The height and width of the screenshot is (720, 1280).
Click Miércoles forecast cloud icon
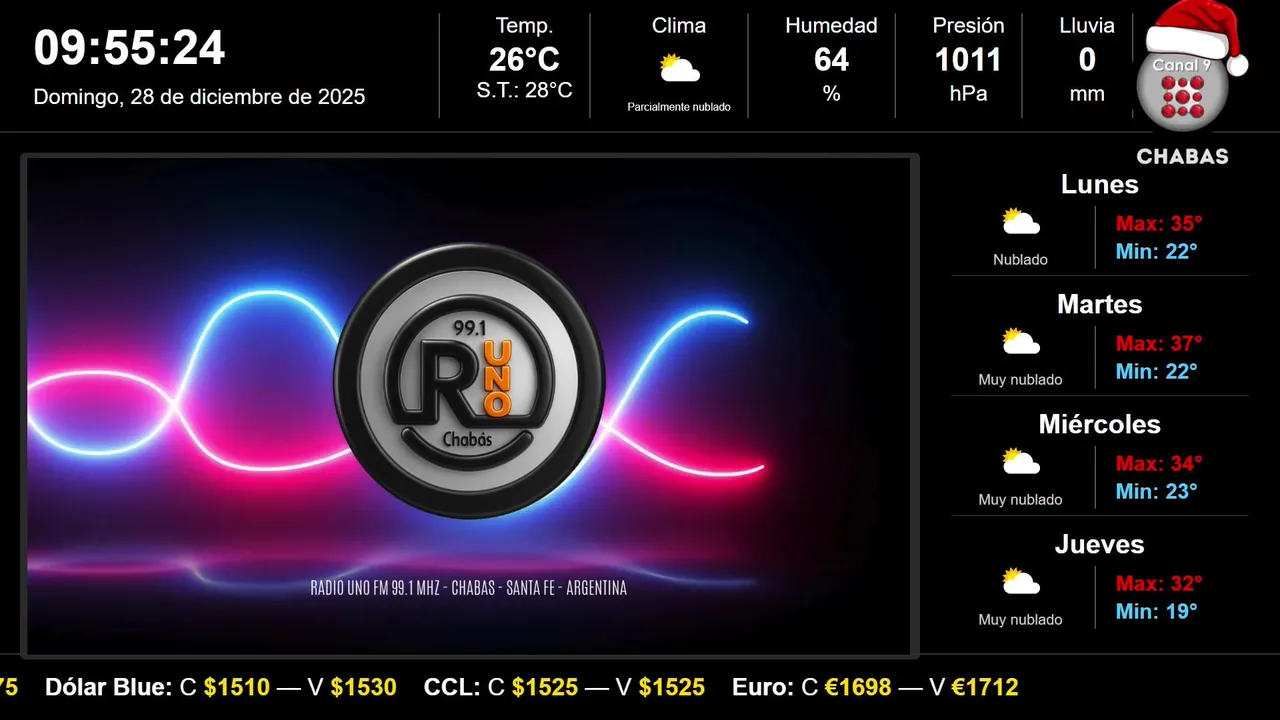tap(1021, 462)
